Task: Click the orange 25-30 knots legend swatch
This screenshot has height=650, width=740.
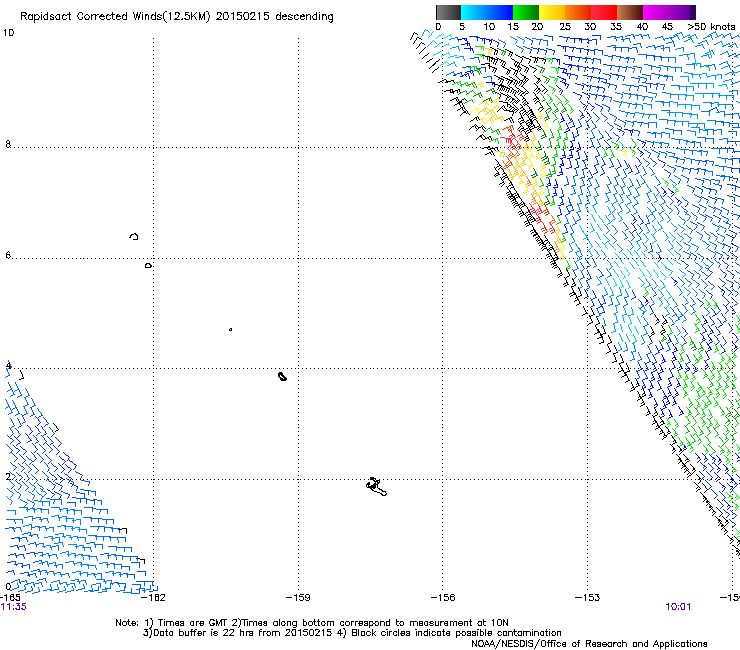Action: (x=578, y=12)
